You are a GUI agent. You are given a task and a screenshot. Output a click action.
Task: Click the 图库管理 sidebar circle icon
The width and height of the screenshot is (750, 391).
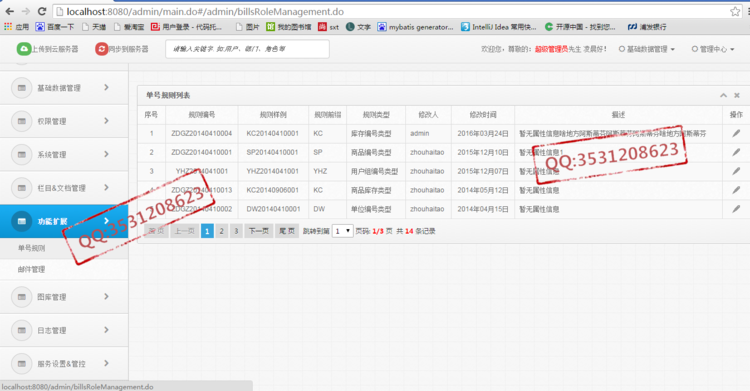tap(22, 297)
